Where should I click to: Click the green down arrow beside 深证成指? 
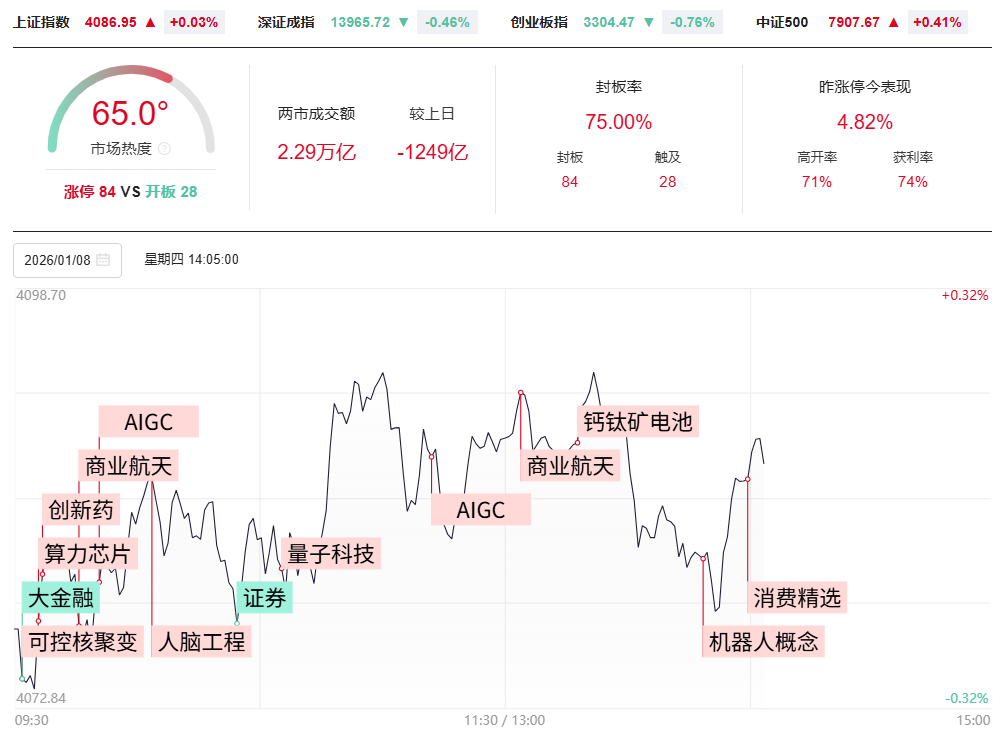pyautogui.click(x=402, y=22)
